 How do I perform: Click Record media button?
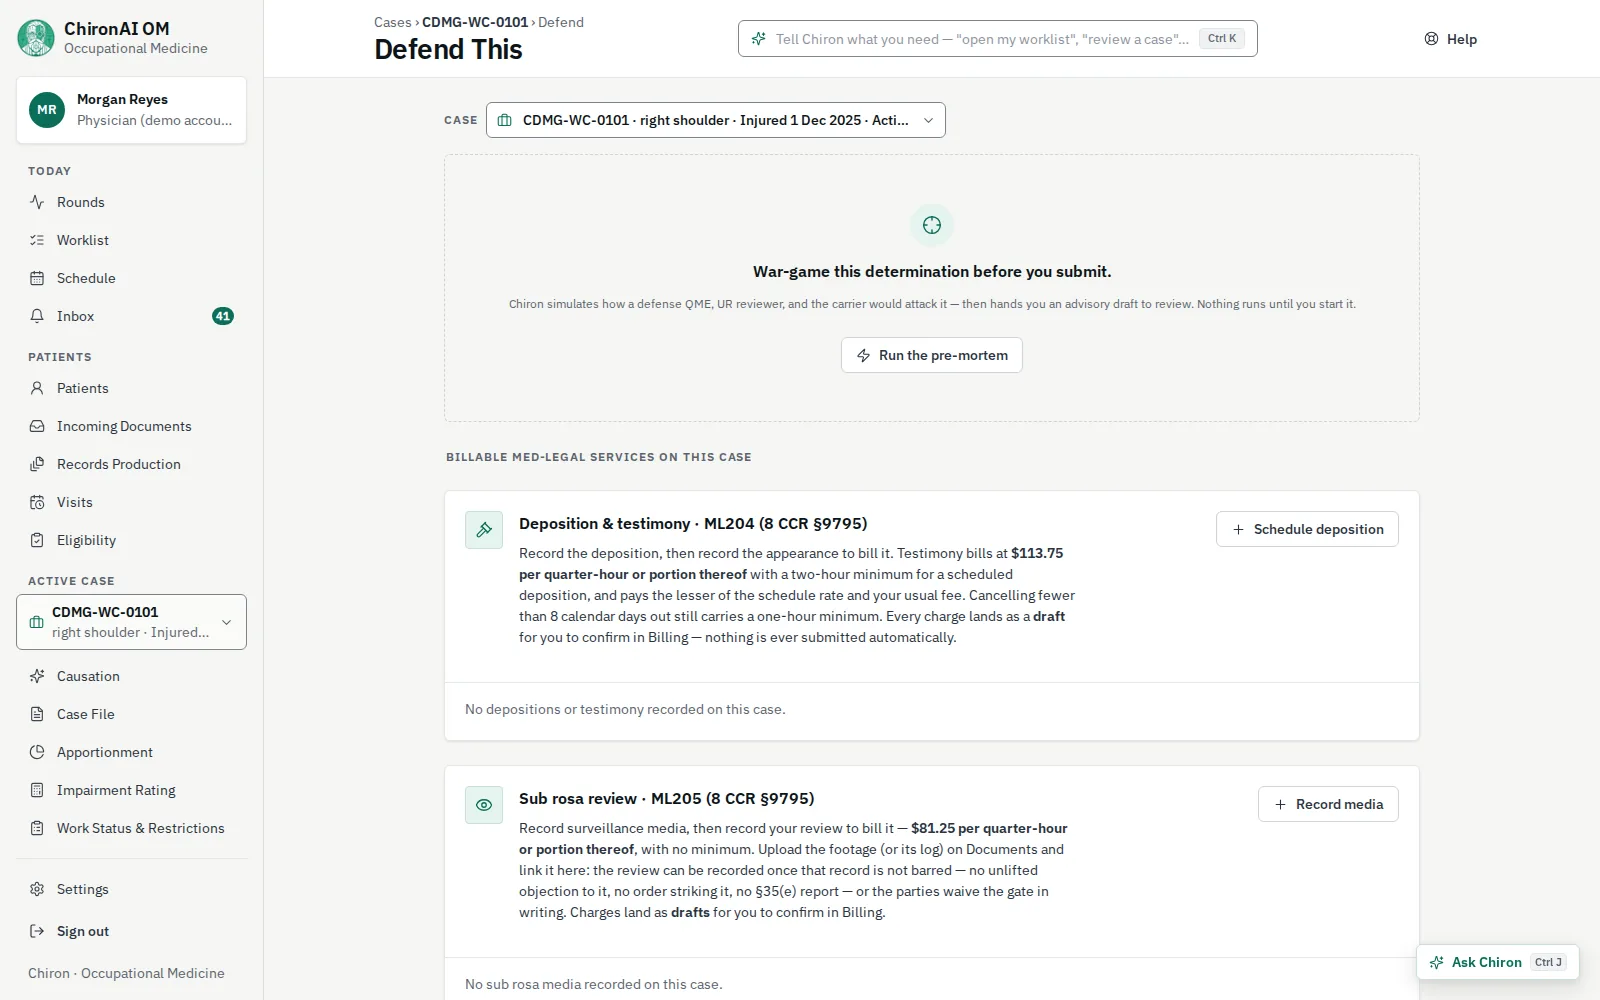tap(1328, 804)
